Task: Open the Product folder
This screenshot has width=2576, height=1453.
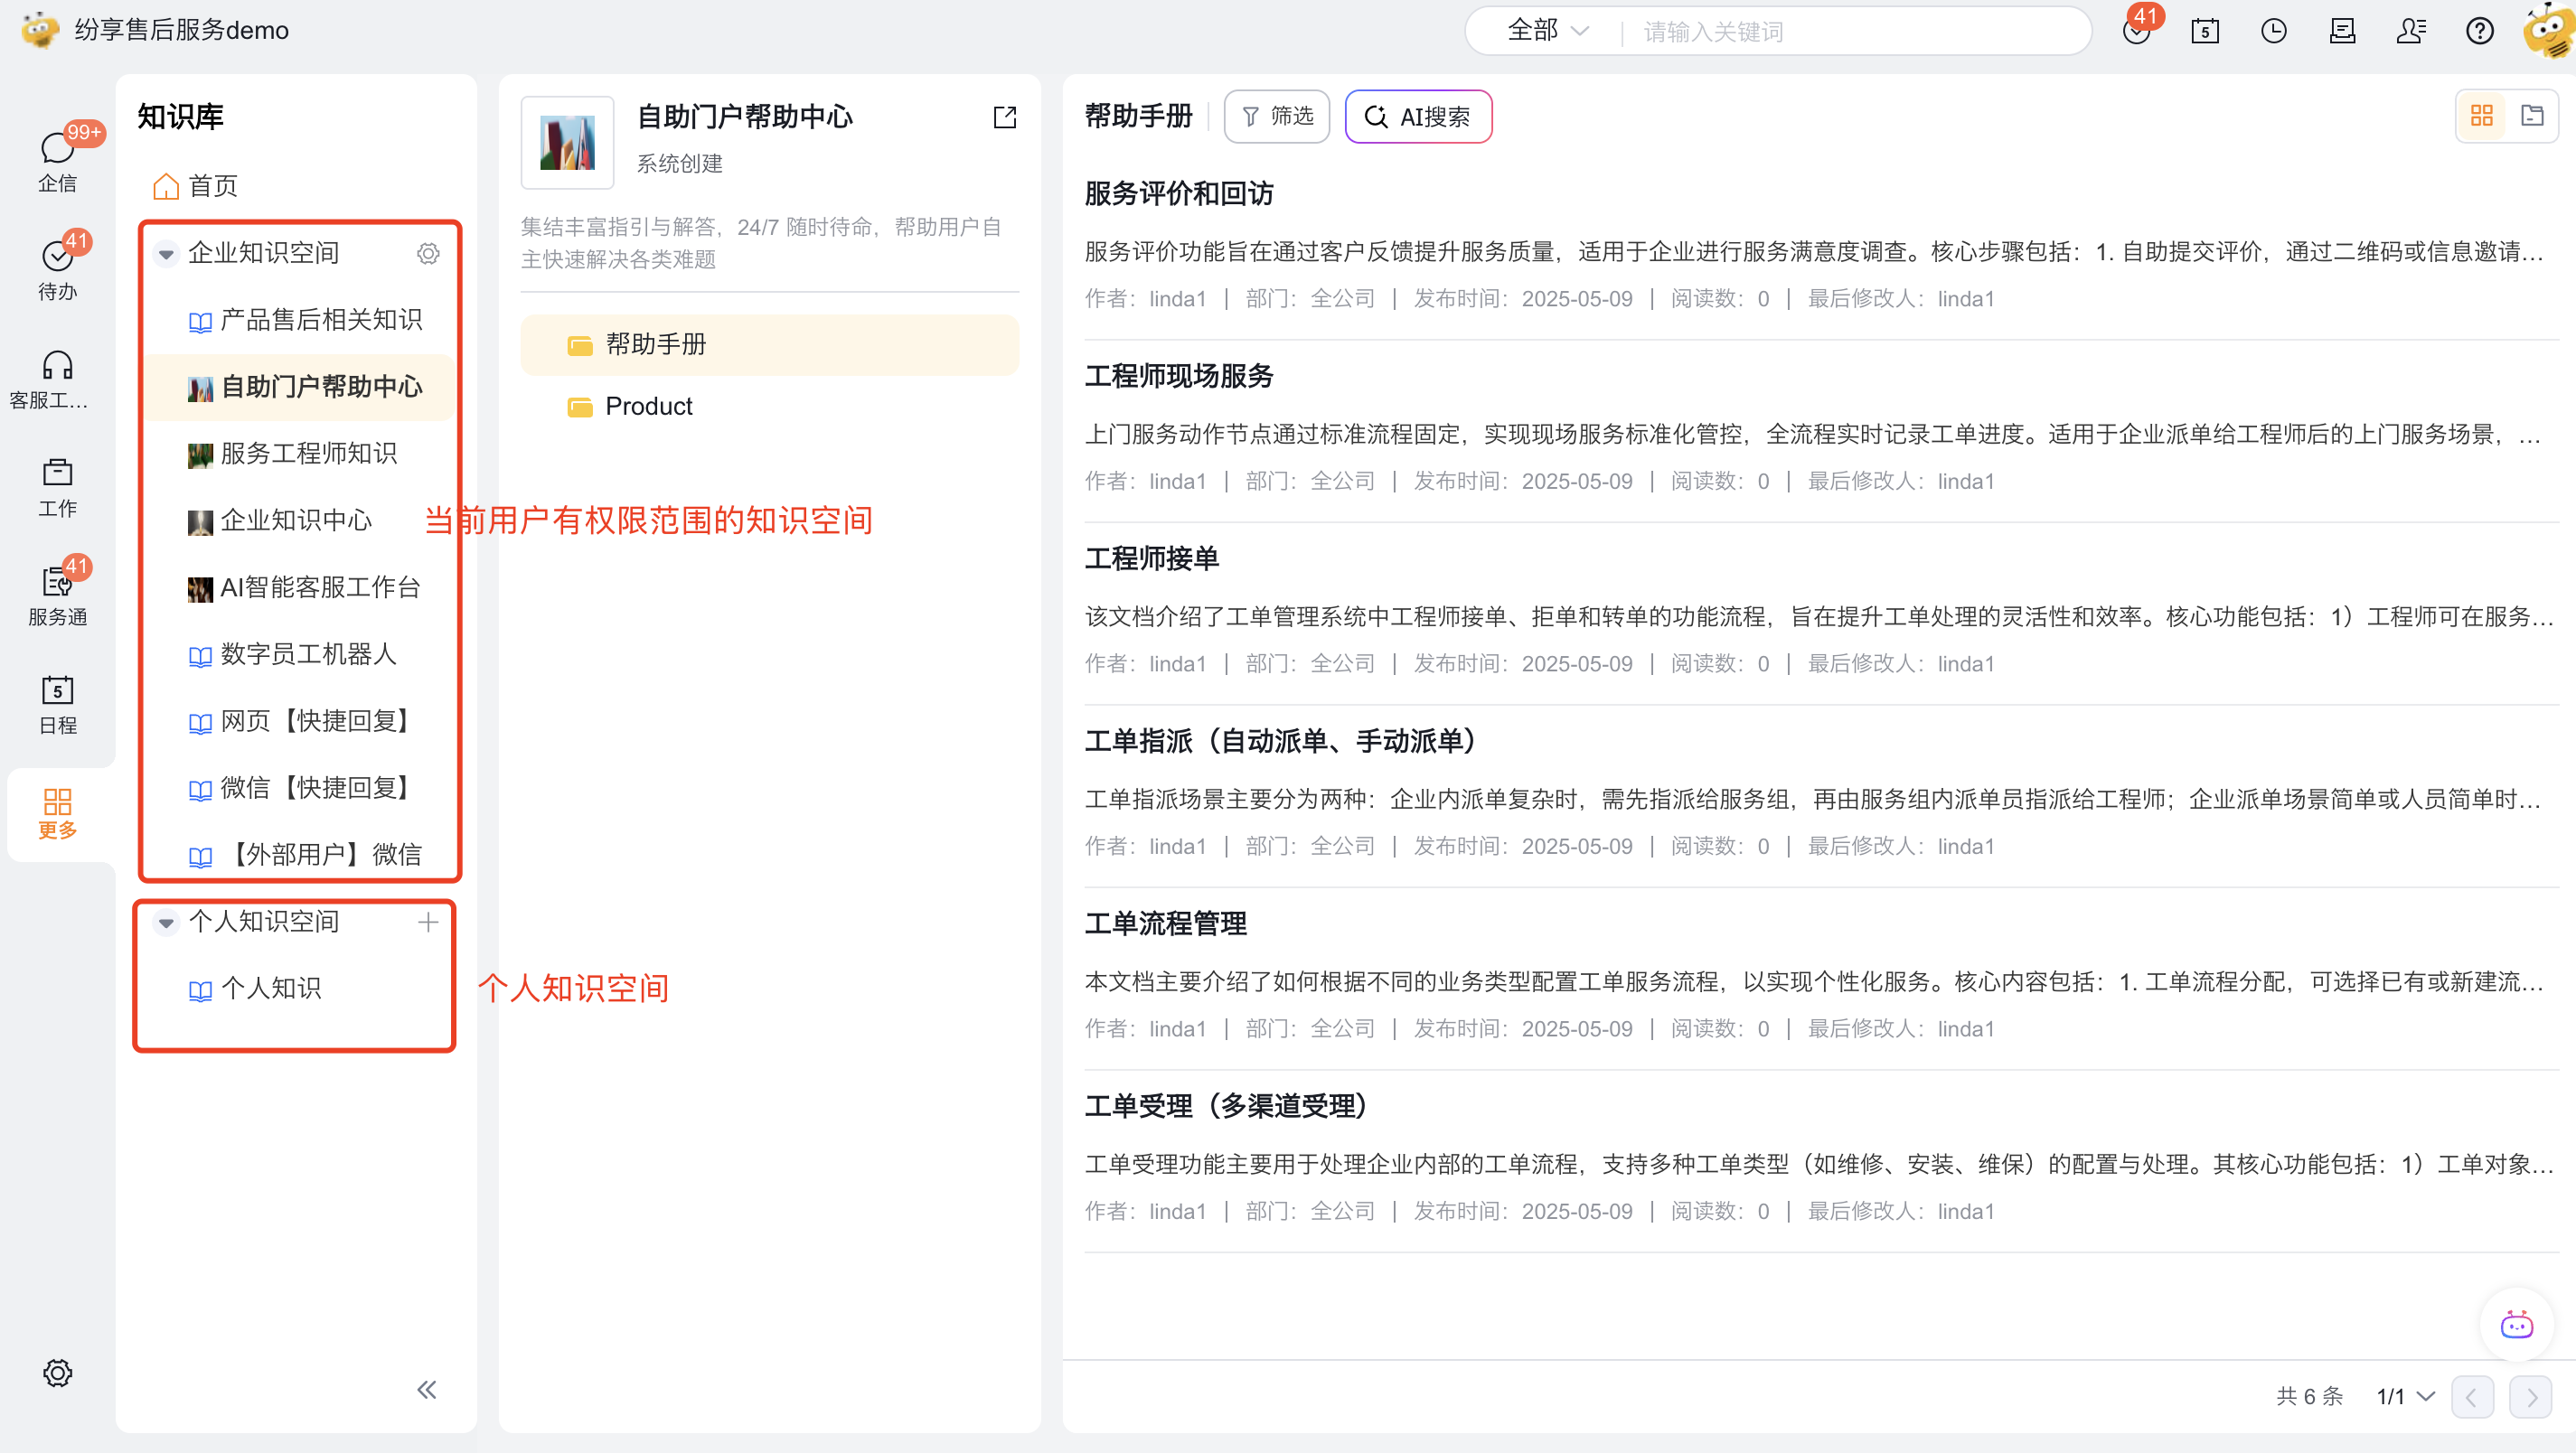Action: pyautogui.click(x=769, y=407)
